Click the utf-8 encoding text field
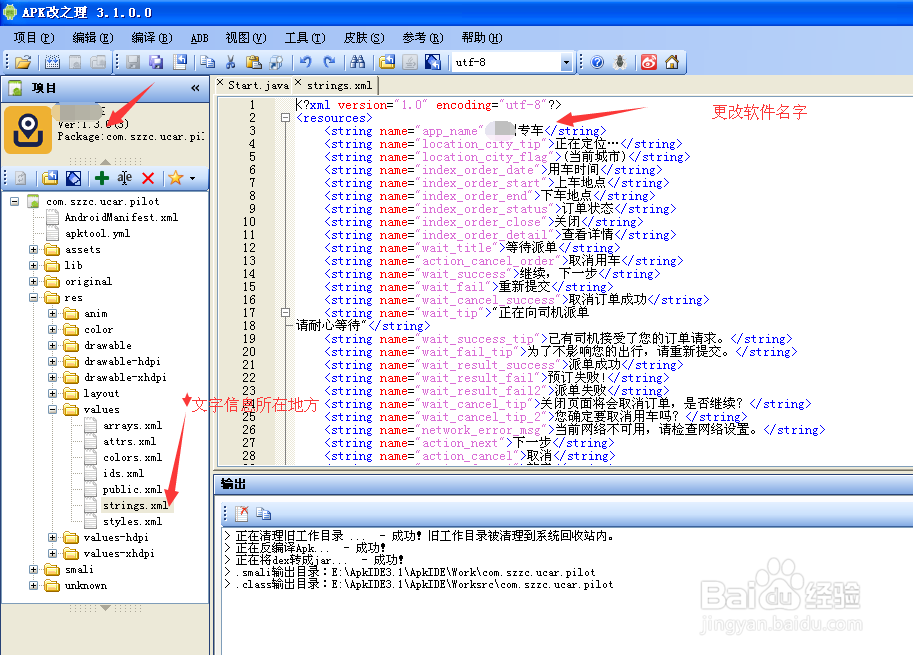 click(x=505, y=62)
